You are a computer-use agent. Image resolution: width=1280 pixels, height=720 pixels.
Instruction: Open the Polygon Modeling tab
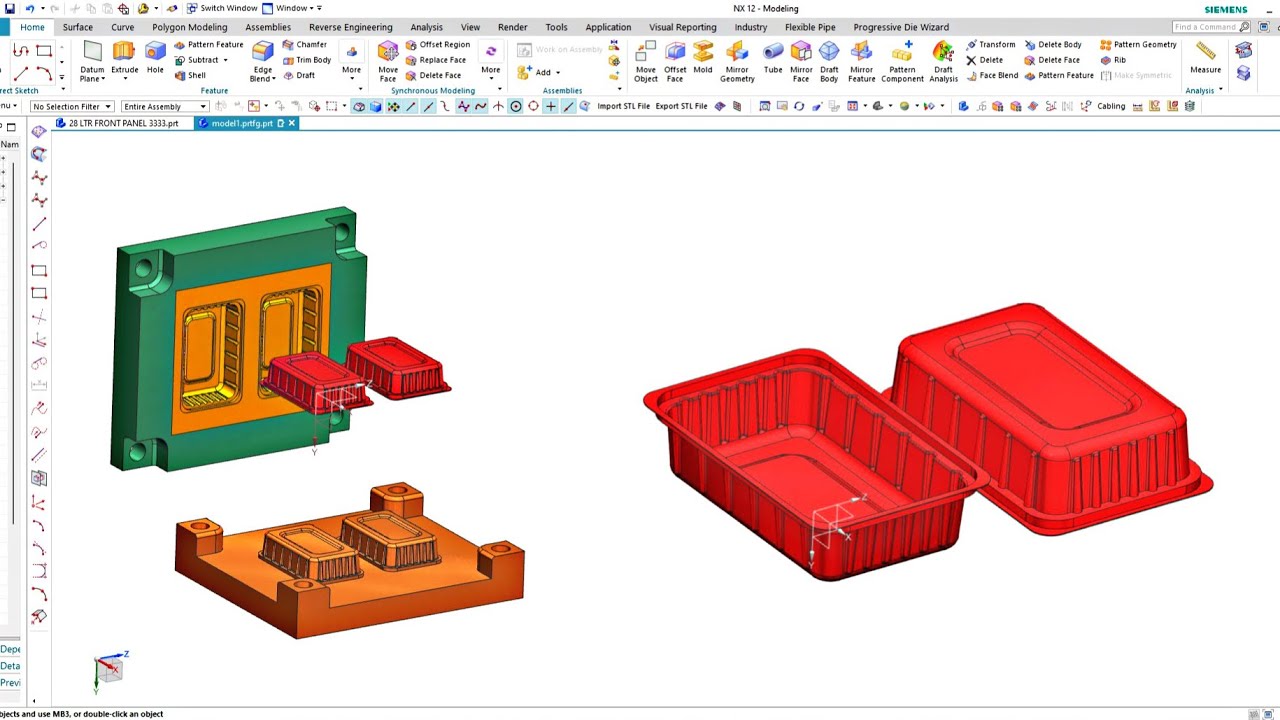[189, 27]
